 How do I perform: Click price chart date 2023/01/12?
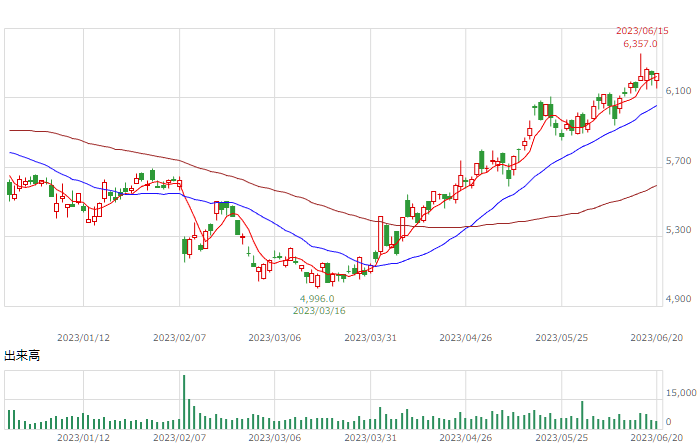pos(83,338)
